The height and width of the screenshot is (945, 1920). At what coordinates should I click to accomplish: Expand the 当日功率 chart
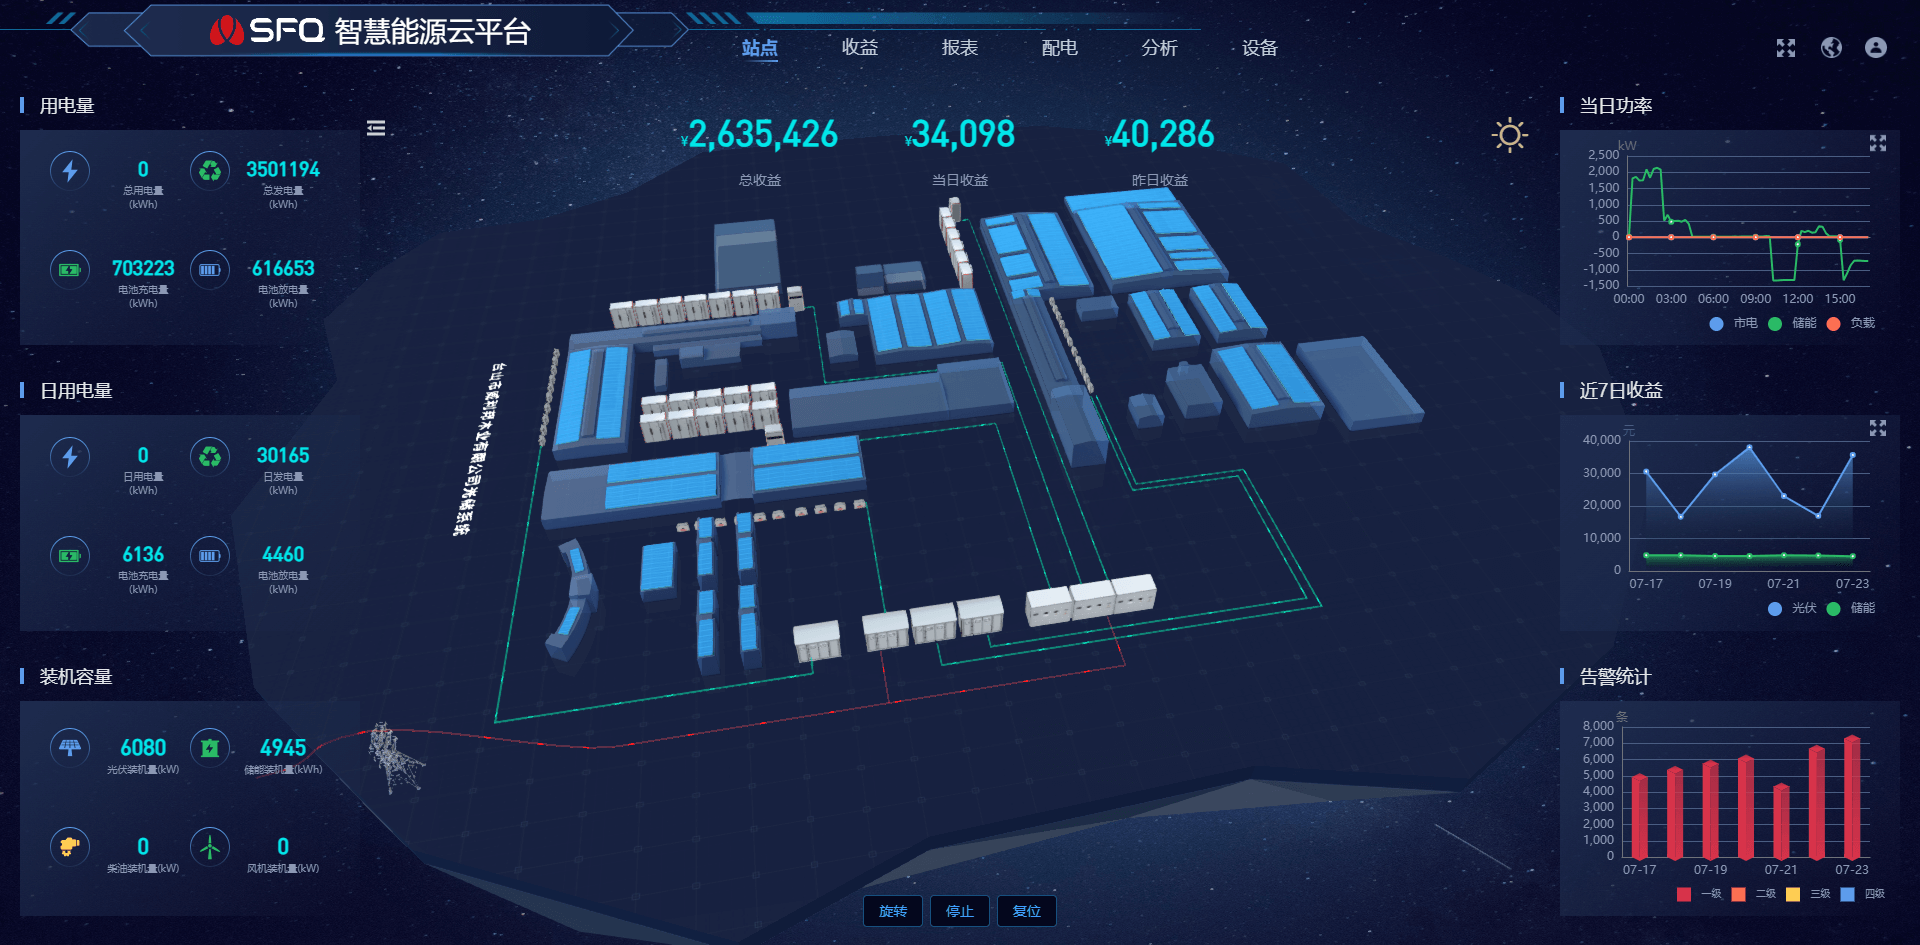1878,143
